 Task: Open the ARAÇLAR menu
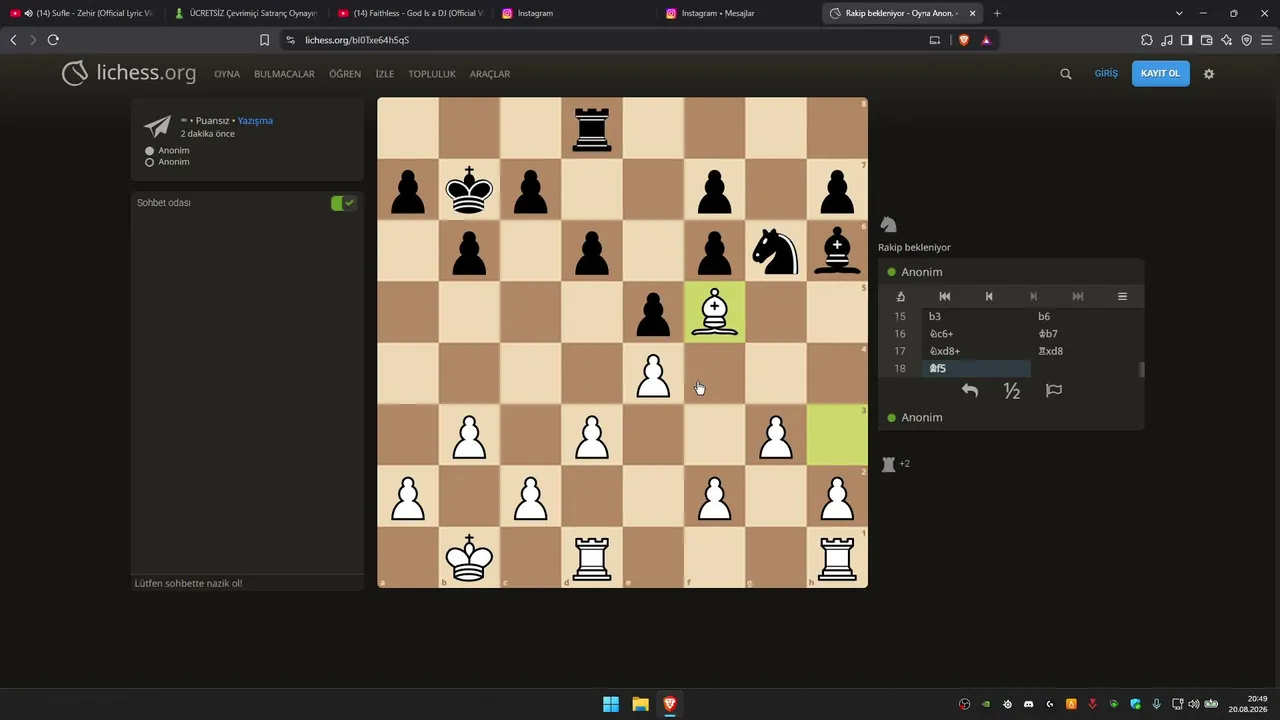(x=490, y=74)
